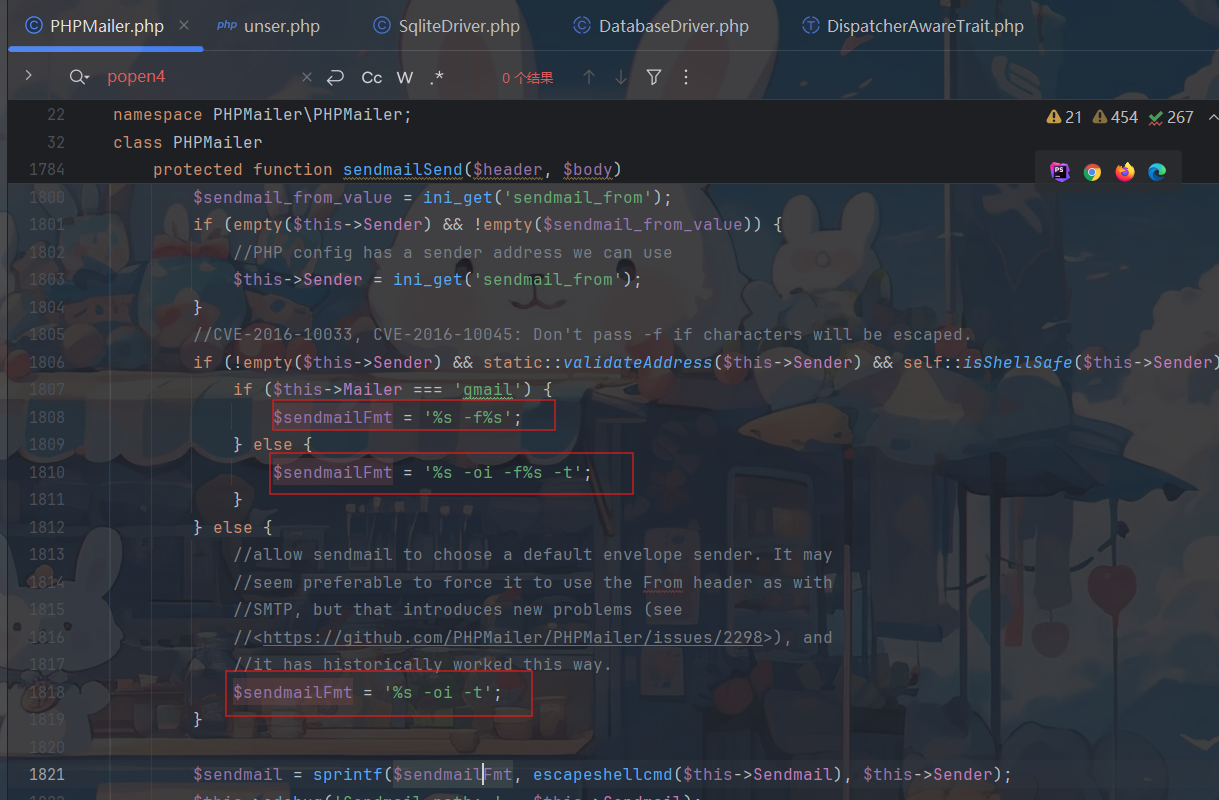Viewport: 1219px width, 800px height.
Task: Click the 454 weak warnings indicator
Action: pos(1115,117)
